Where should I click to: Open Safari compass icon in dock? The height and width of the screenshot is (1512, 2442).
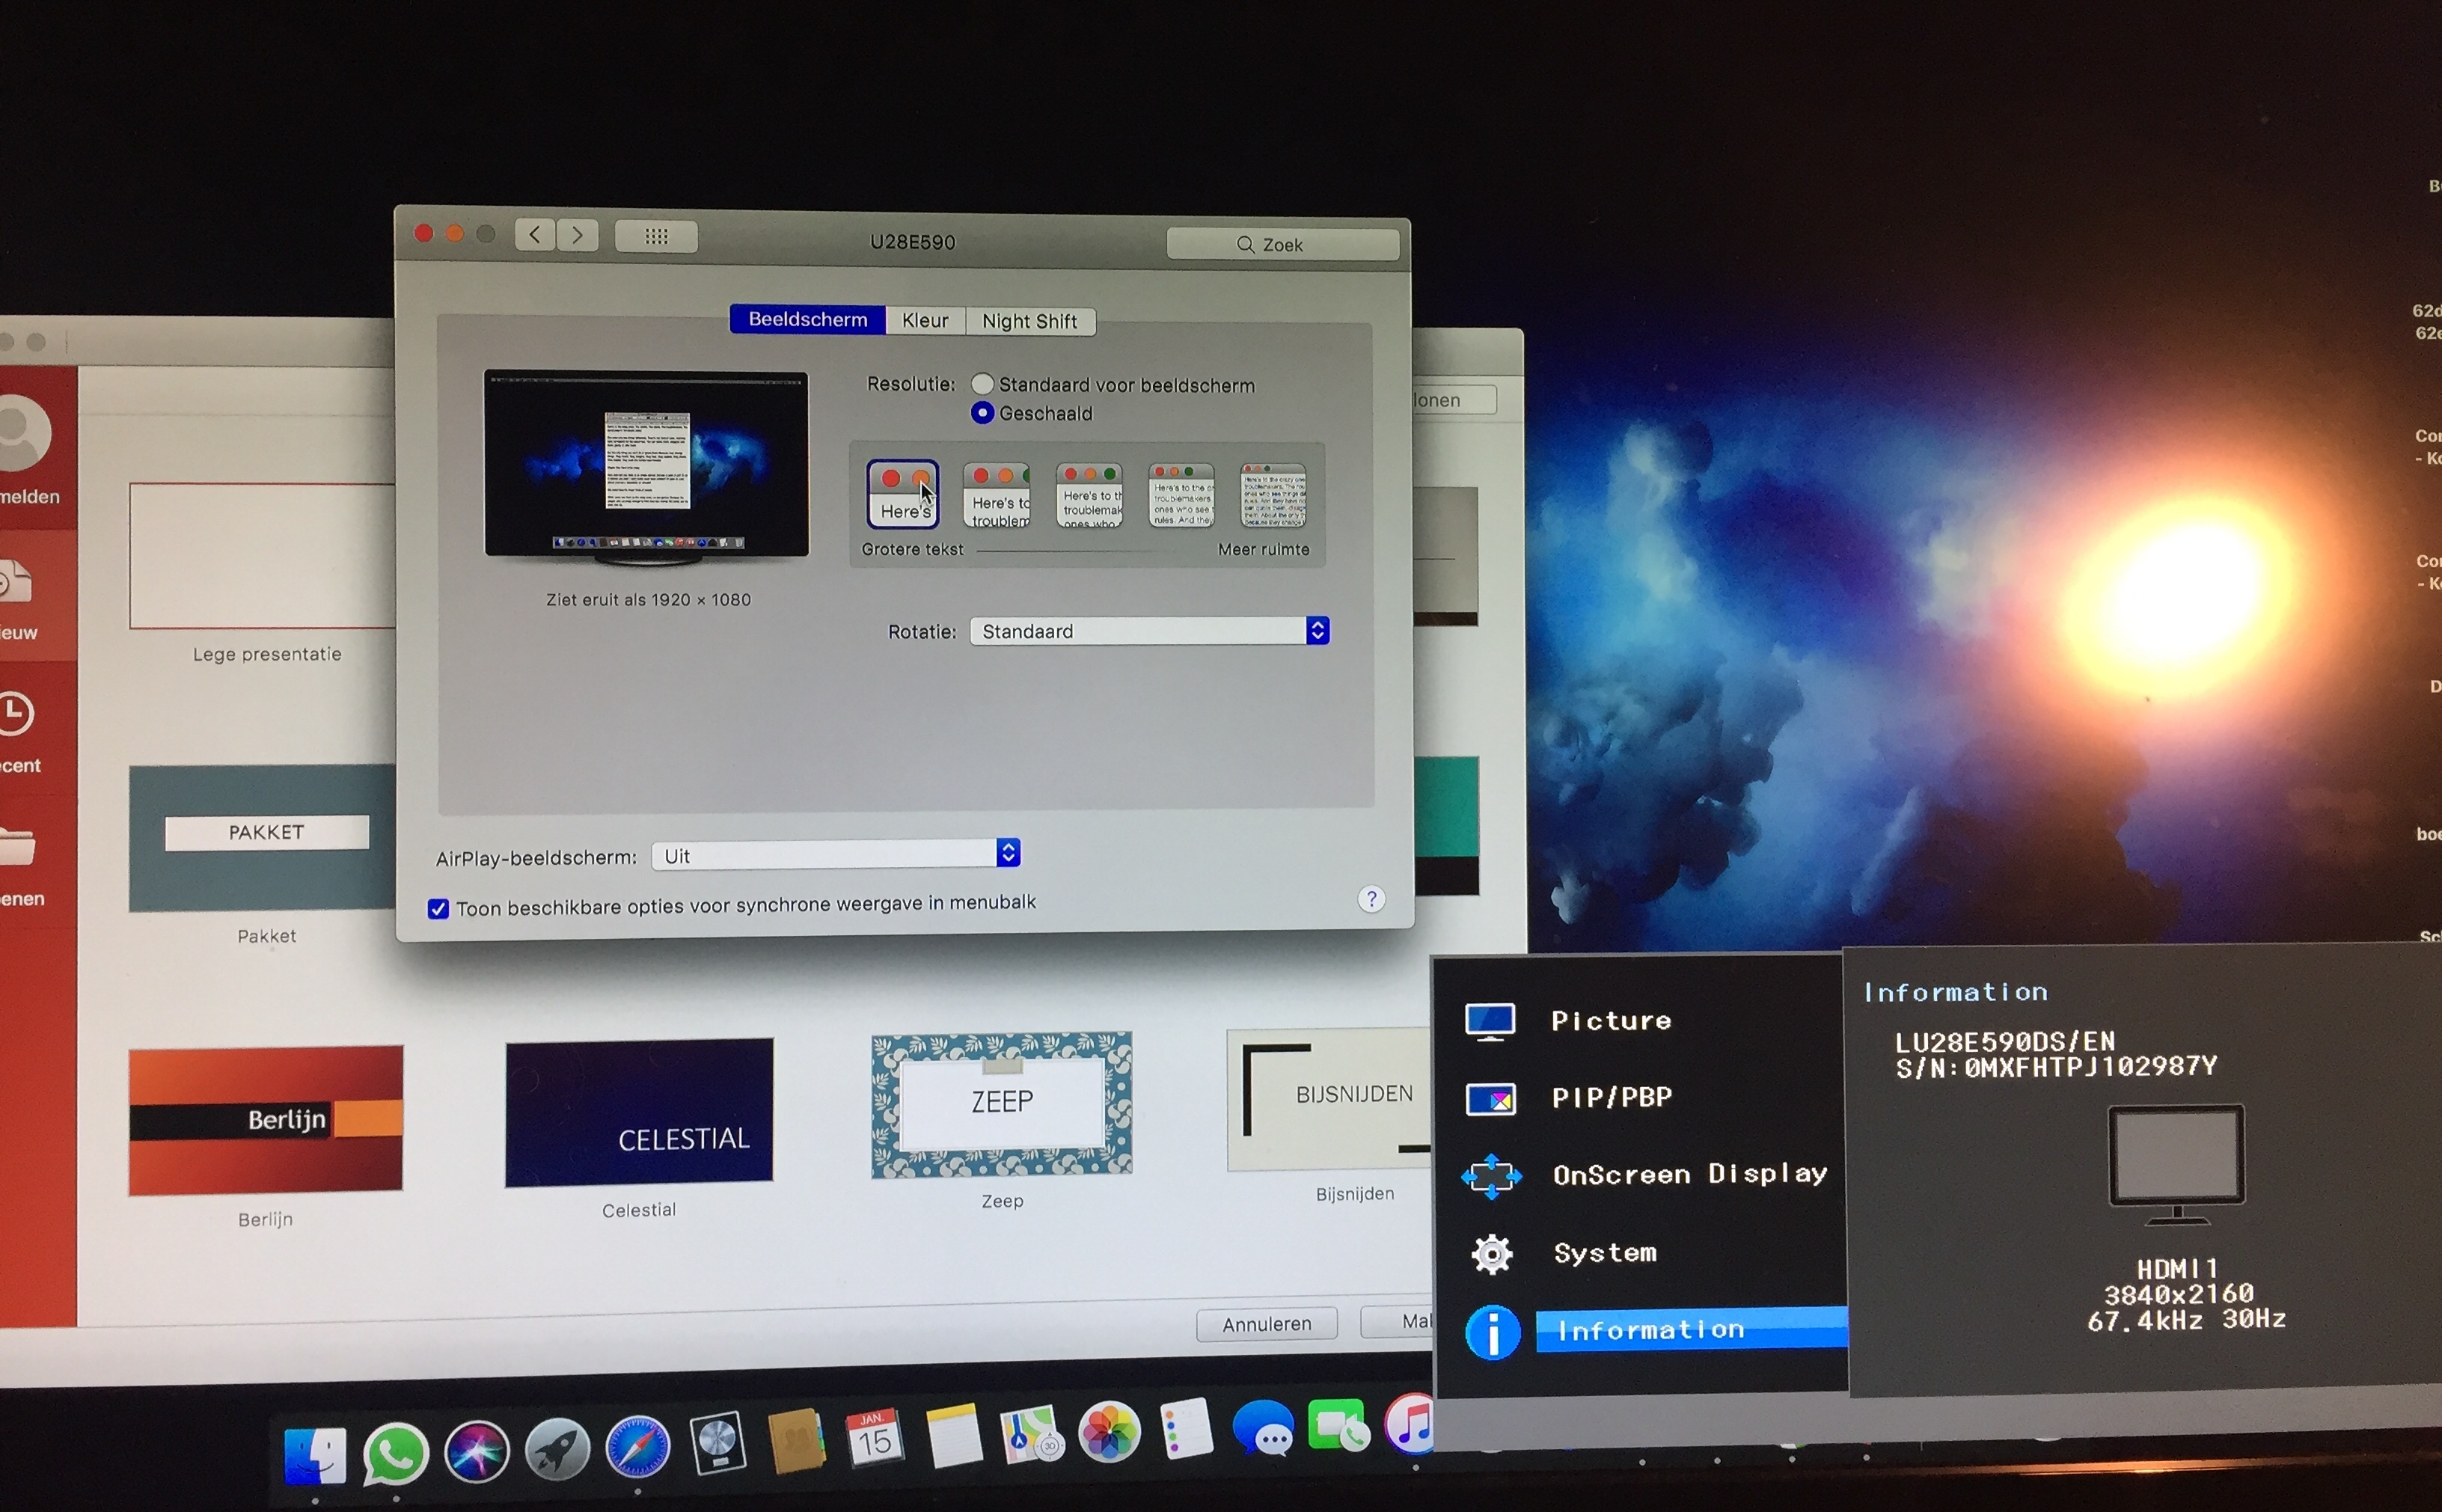click(637, 1448)
